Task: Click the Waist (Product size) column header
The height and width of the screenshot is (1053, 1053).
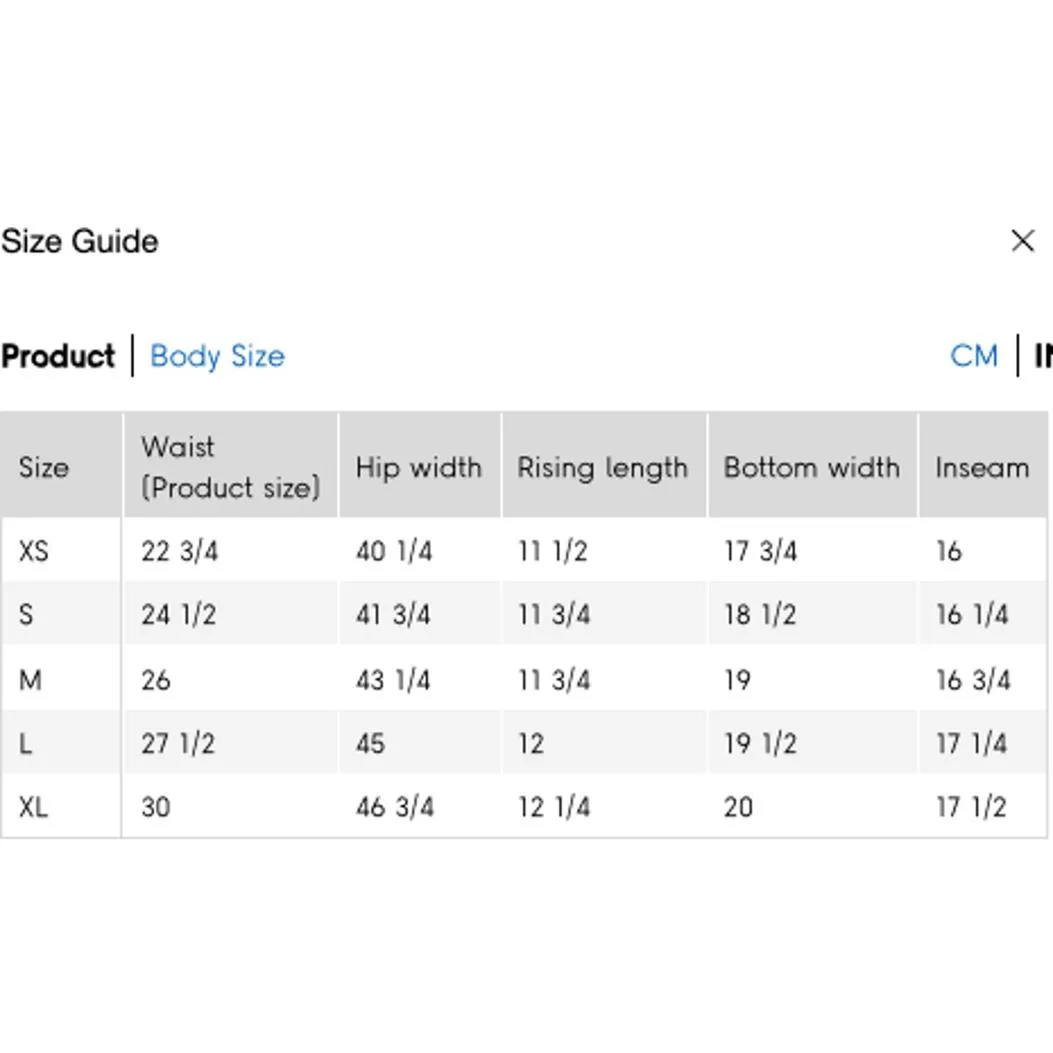Action: [230, 467]
